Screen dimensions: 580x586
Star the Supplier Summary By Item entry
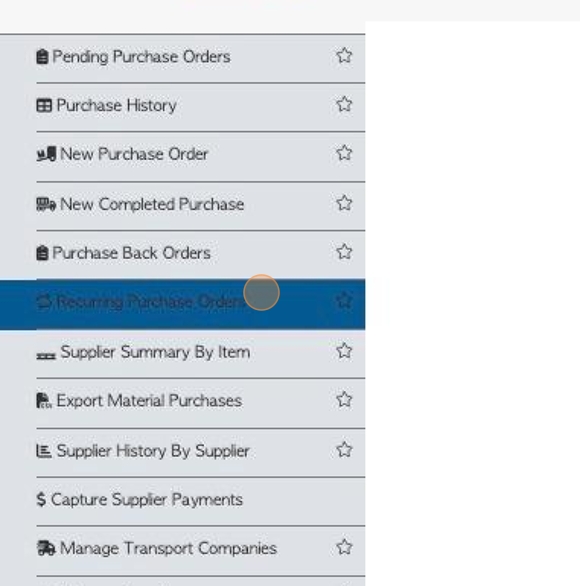tap(344, 351)
